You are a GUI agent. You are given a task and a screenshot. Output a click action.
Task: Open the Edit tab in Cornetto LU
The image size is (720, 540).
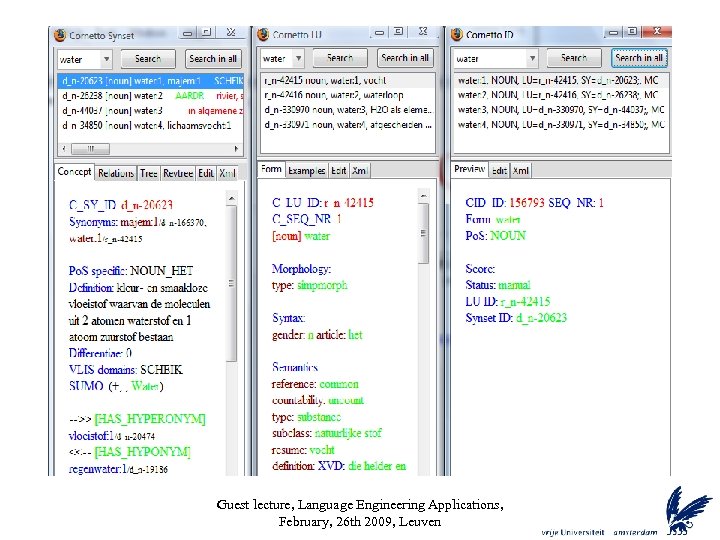coord(338,170)
